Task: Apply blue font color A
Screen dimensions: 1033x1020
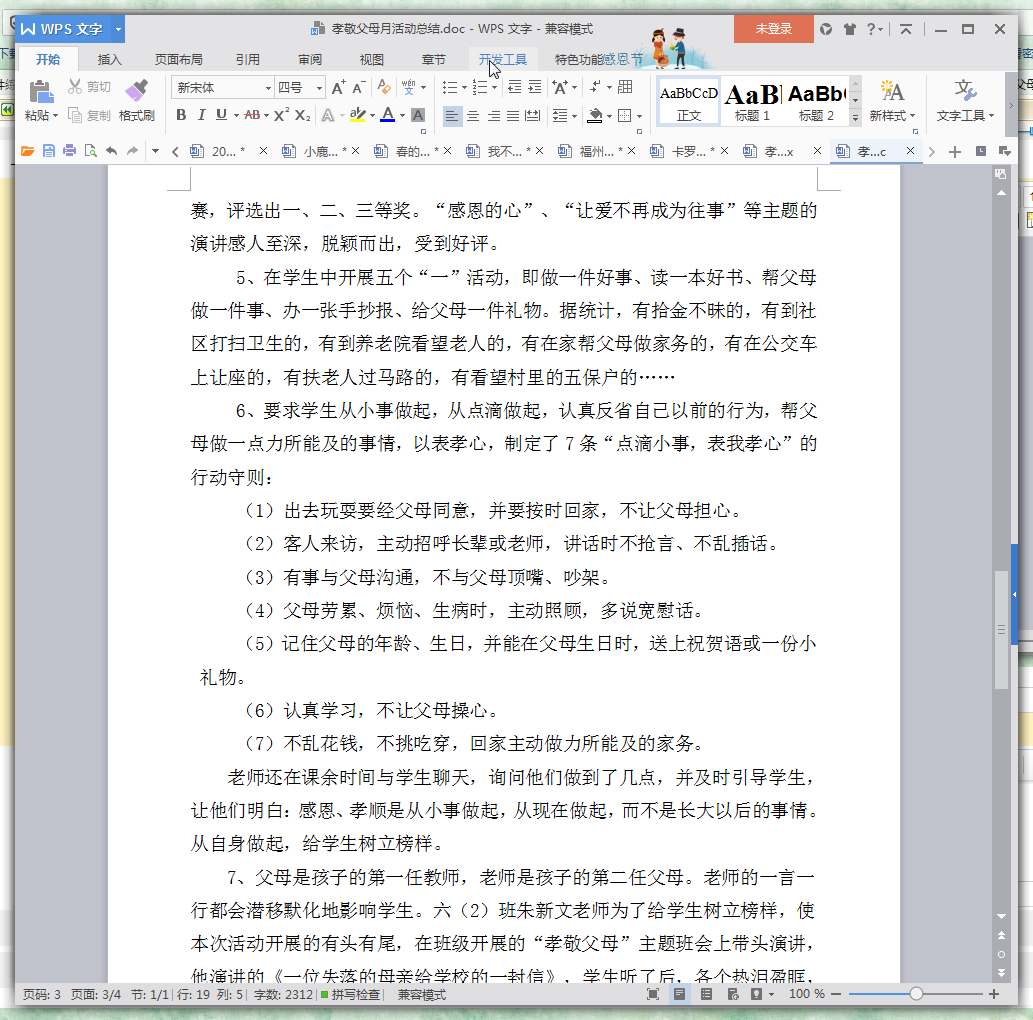Action: click(x=388, y=115)
